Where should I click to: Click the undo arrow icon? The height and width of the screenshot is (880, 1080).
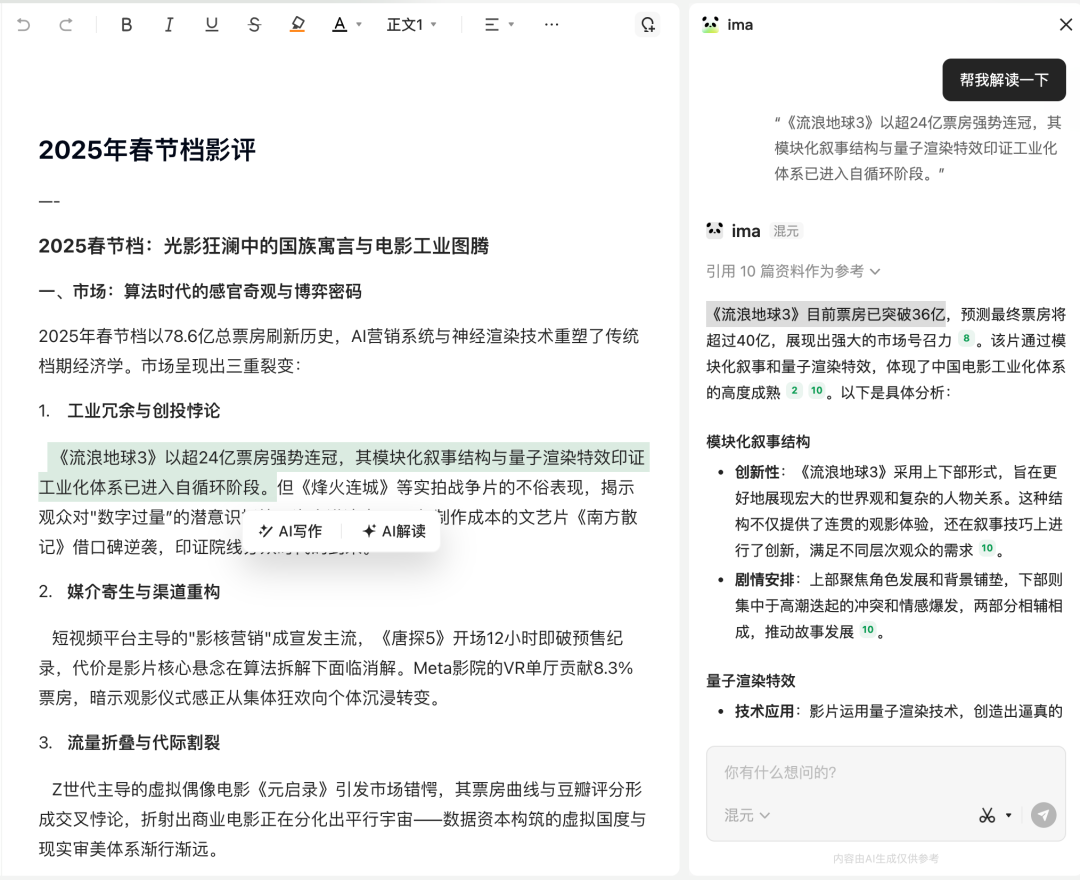point(24,24)
